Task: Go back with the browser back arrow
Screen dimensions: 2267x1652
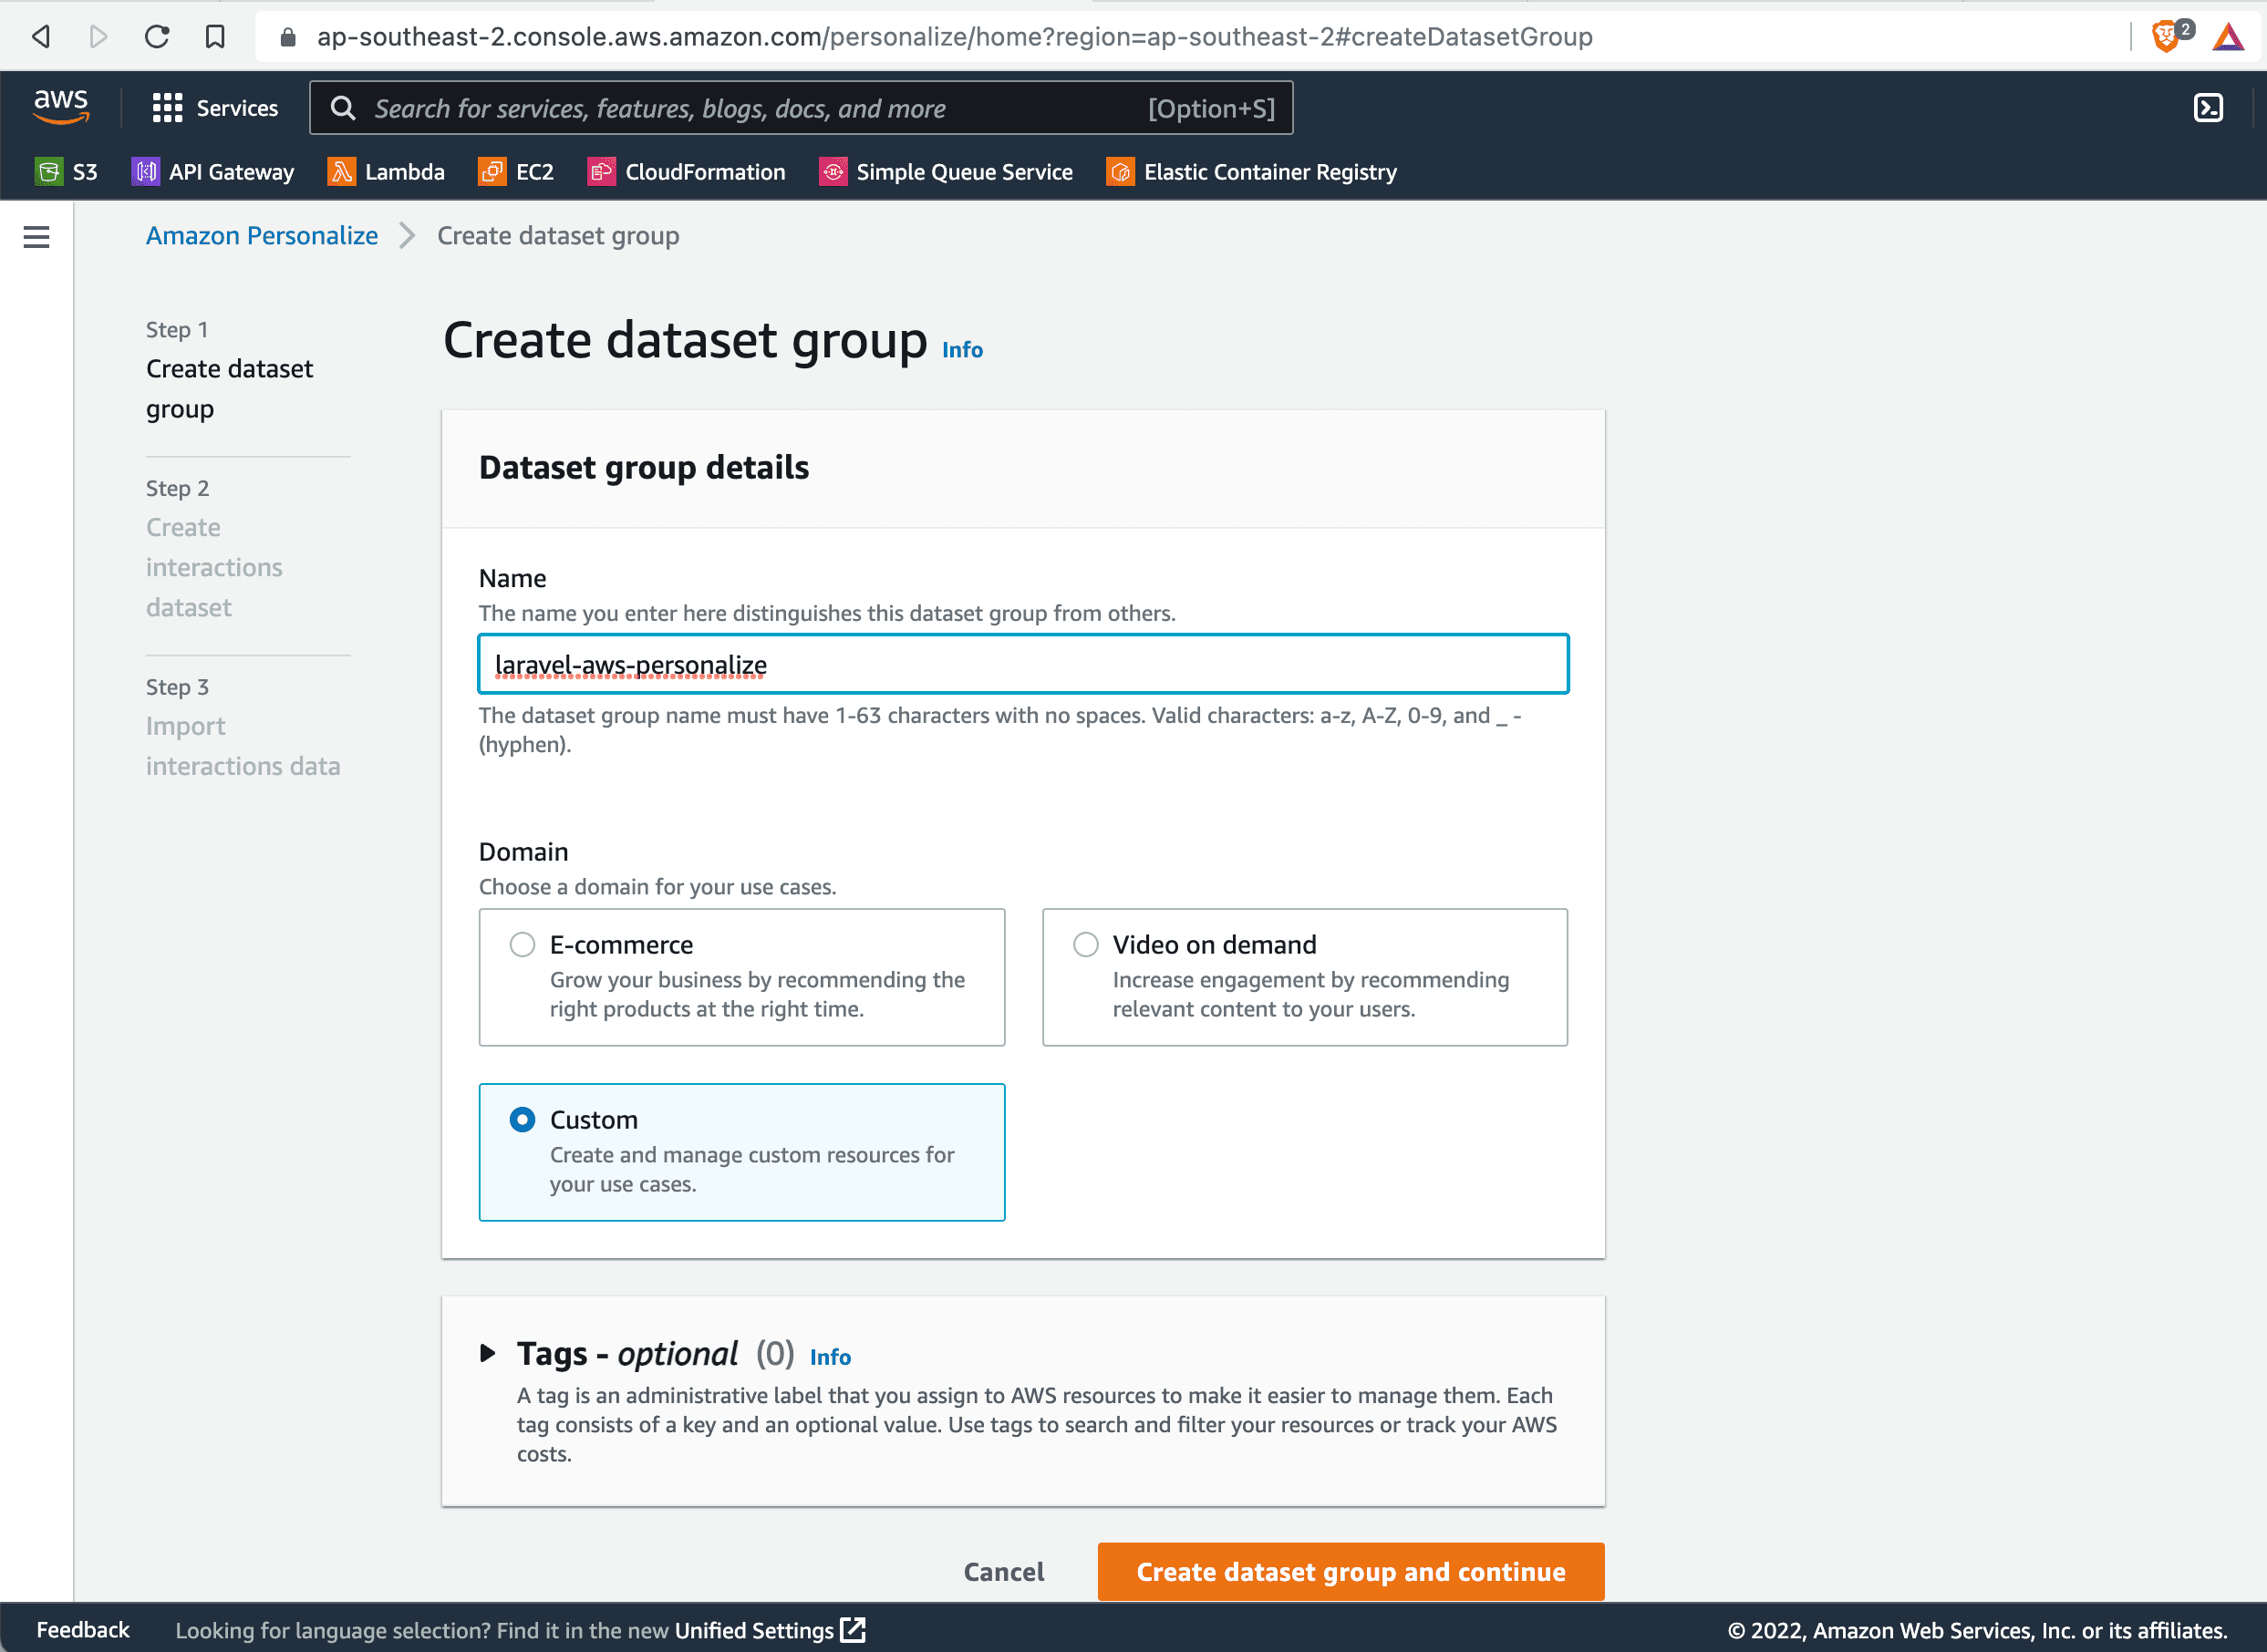Action: [41, 37]
